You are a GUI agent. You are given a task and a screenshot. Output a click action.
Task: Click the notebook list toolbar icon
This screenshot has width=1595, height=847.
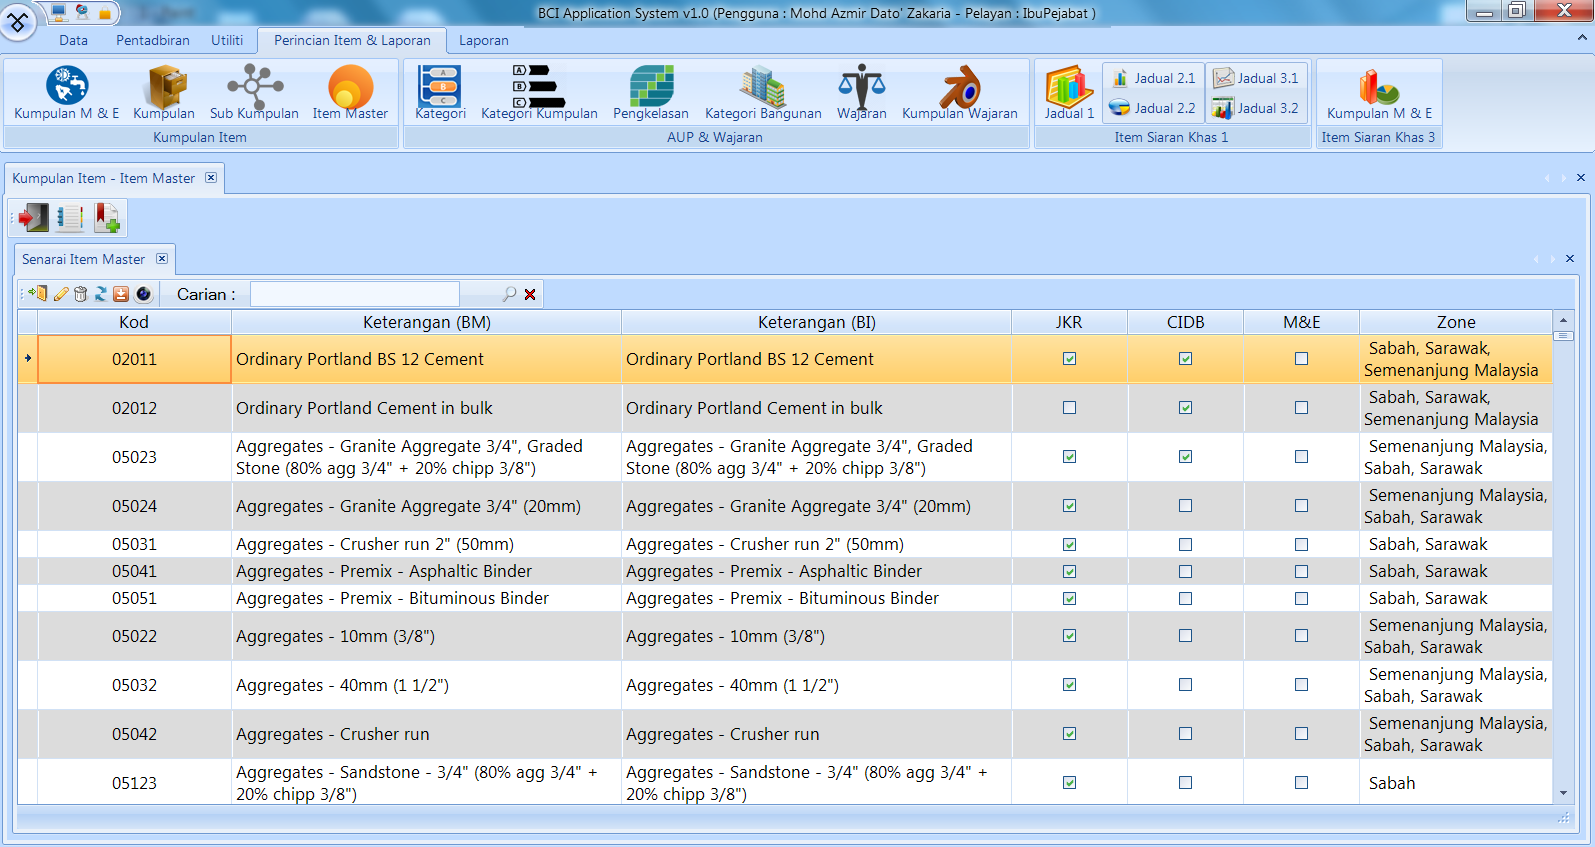70,217
